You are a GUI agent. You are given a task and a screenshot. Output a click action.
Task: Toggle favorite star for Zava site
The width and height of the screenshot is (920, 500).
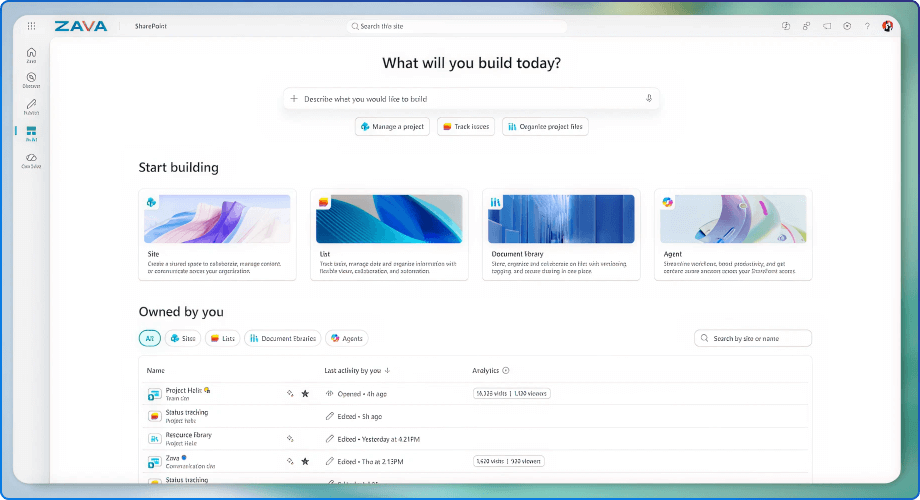(305, 461)
